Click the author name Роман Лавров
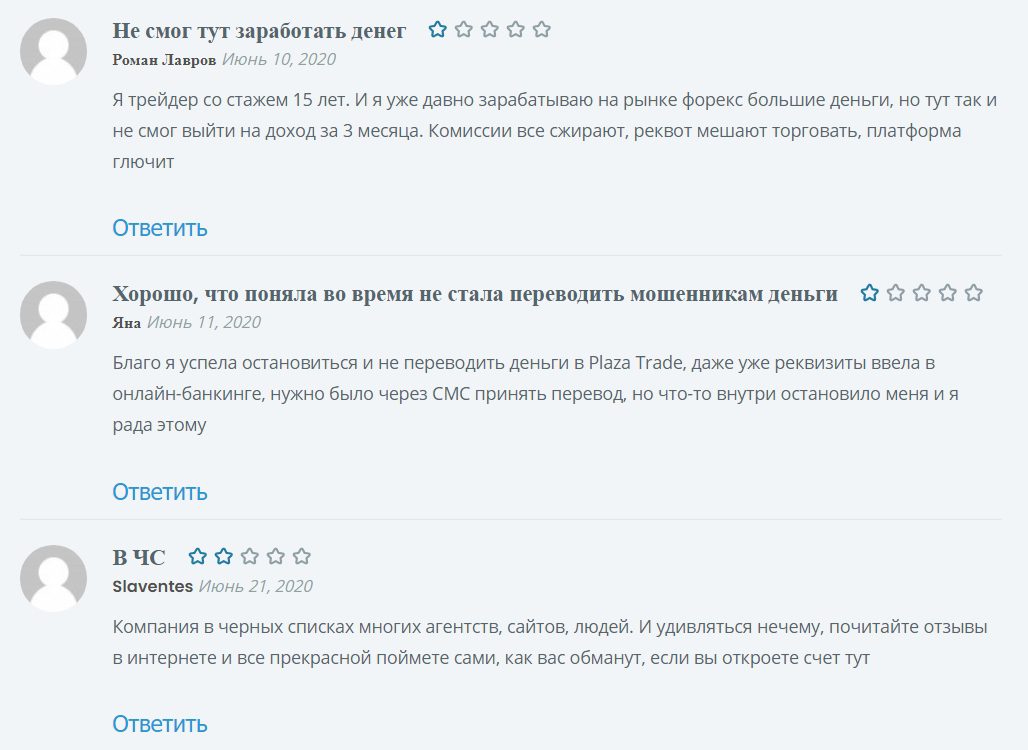 (164, 60)
